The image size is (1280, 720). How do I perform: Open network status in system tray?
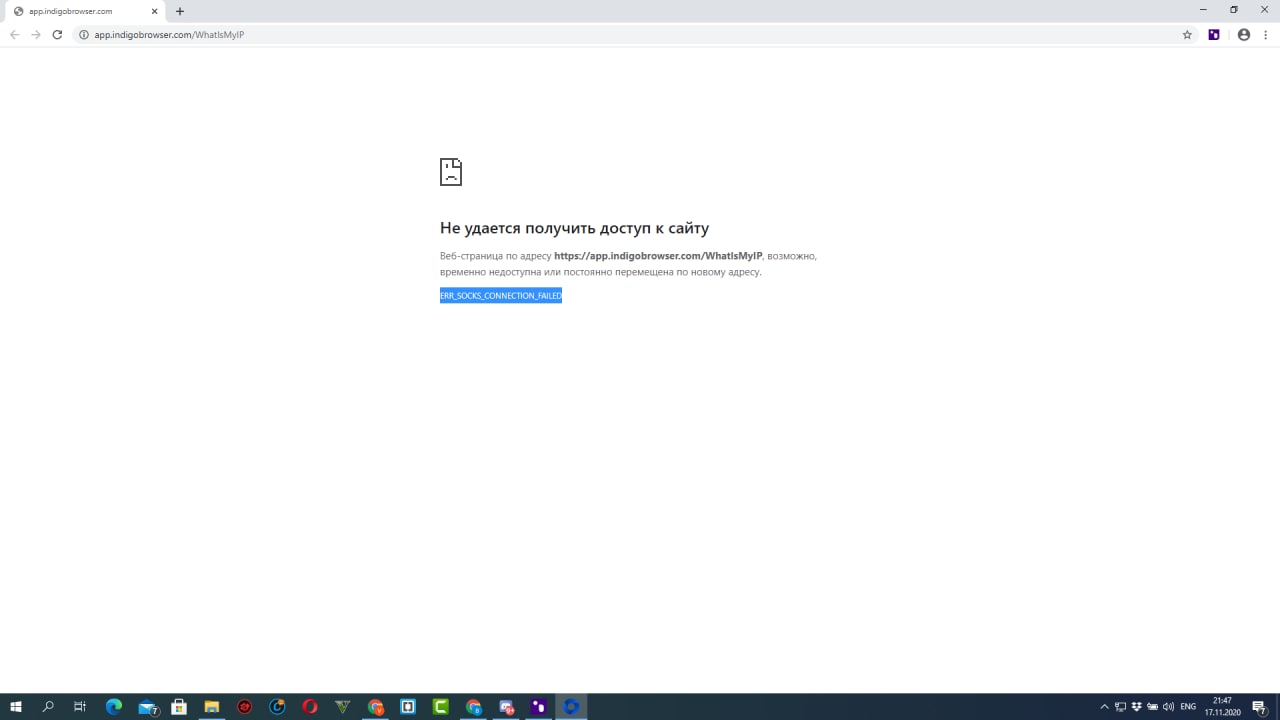pyautogui.click(x=1120, y=707)
